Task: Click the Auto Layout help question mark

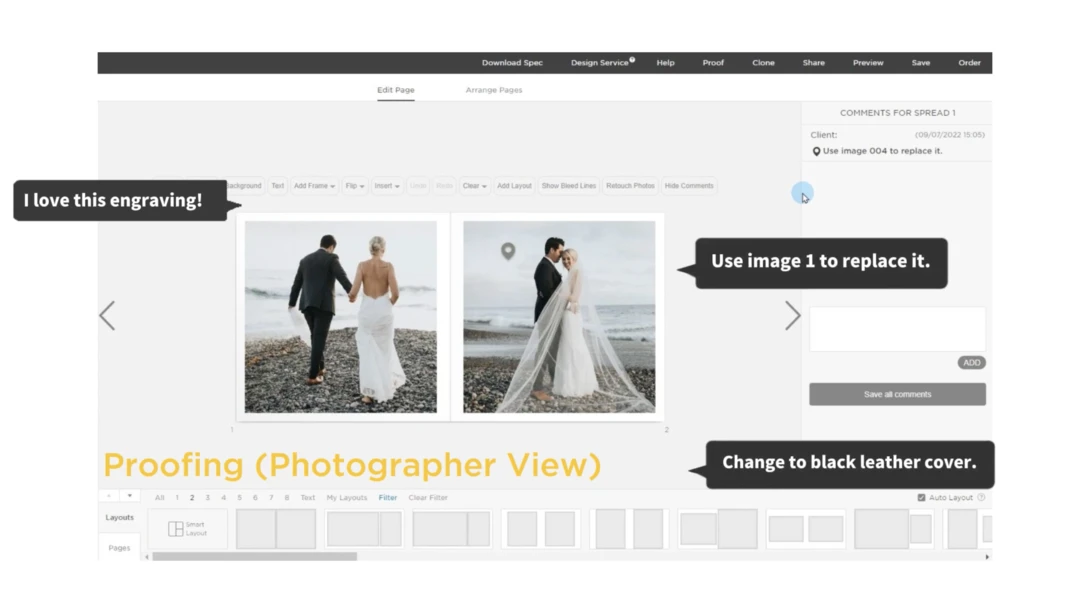Action: pos(982,498)
